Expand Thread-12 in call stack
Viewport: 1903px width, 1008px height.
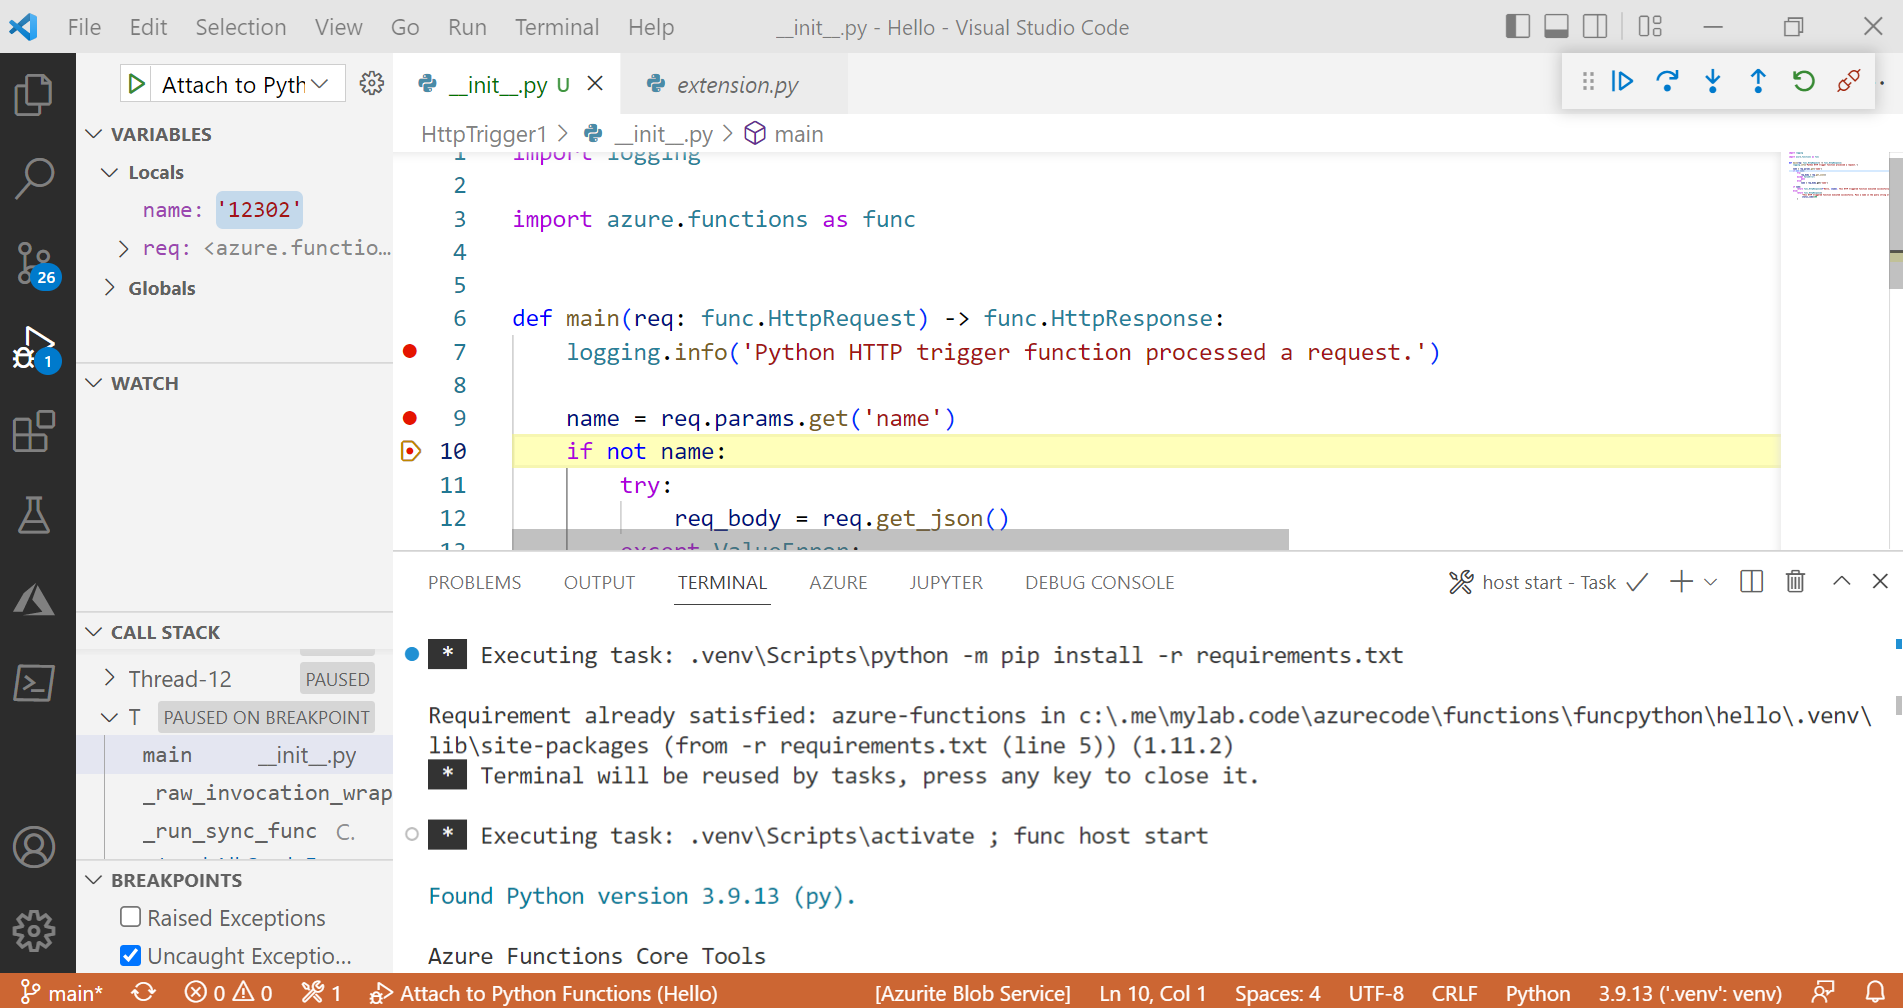[110, 678]
